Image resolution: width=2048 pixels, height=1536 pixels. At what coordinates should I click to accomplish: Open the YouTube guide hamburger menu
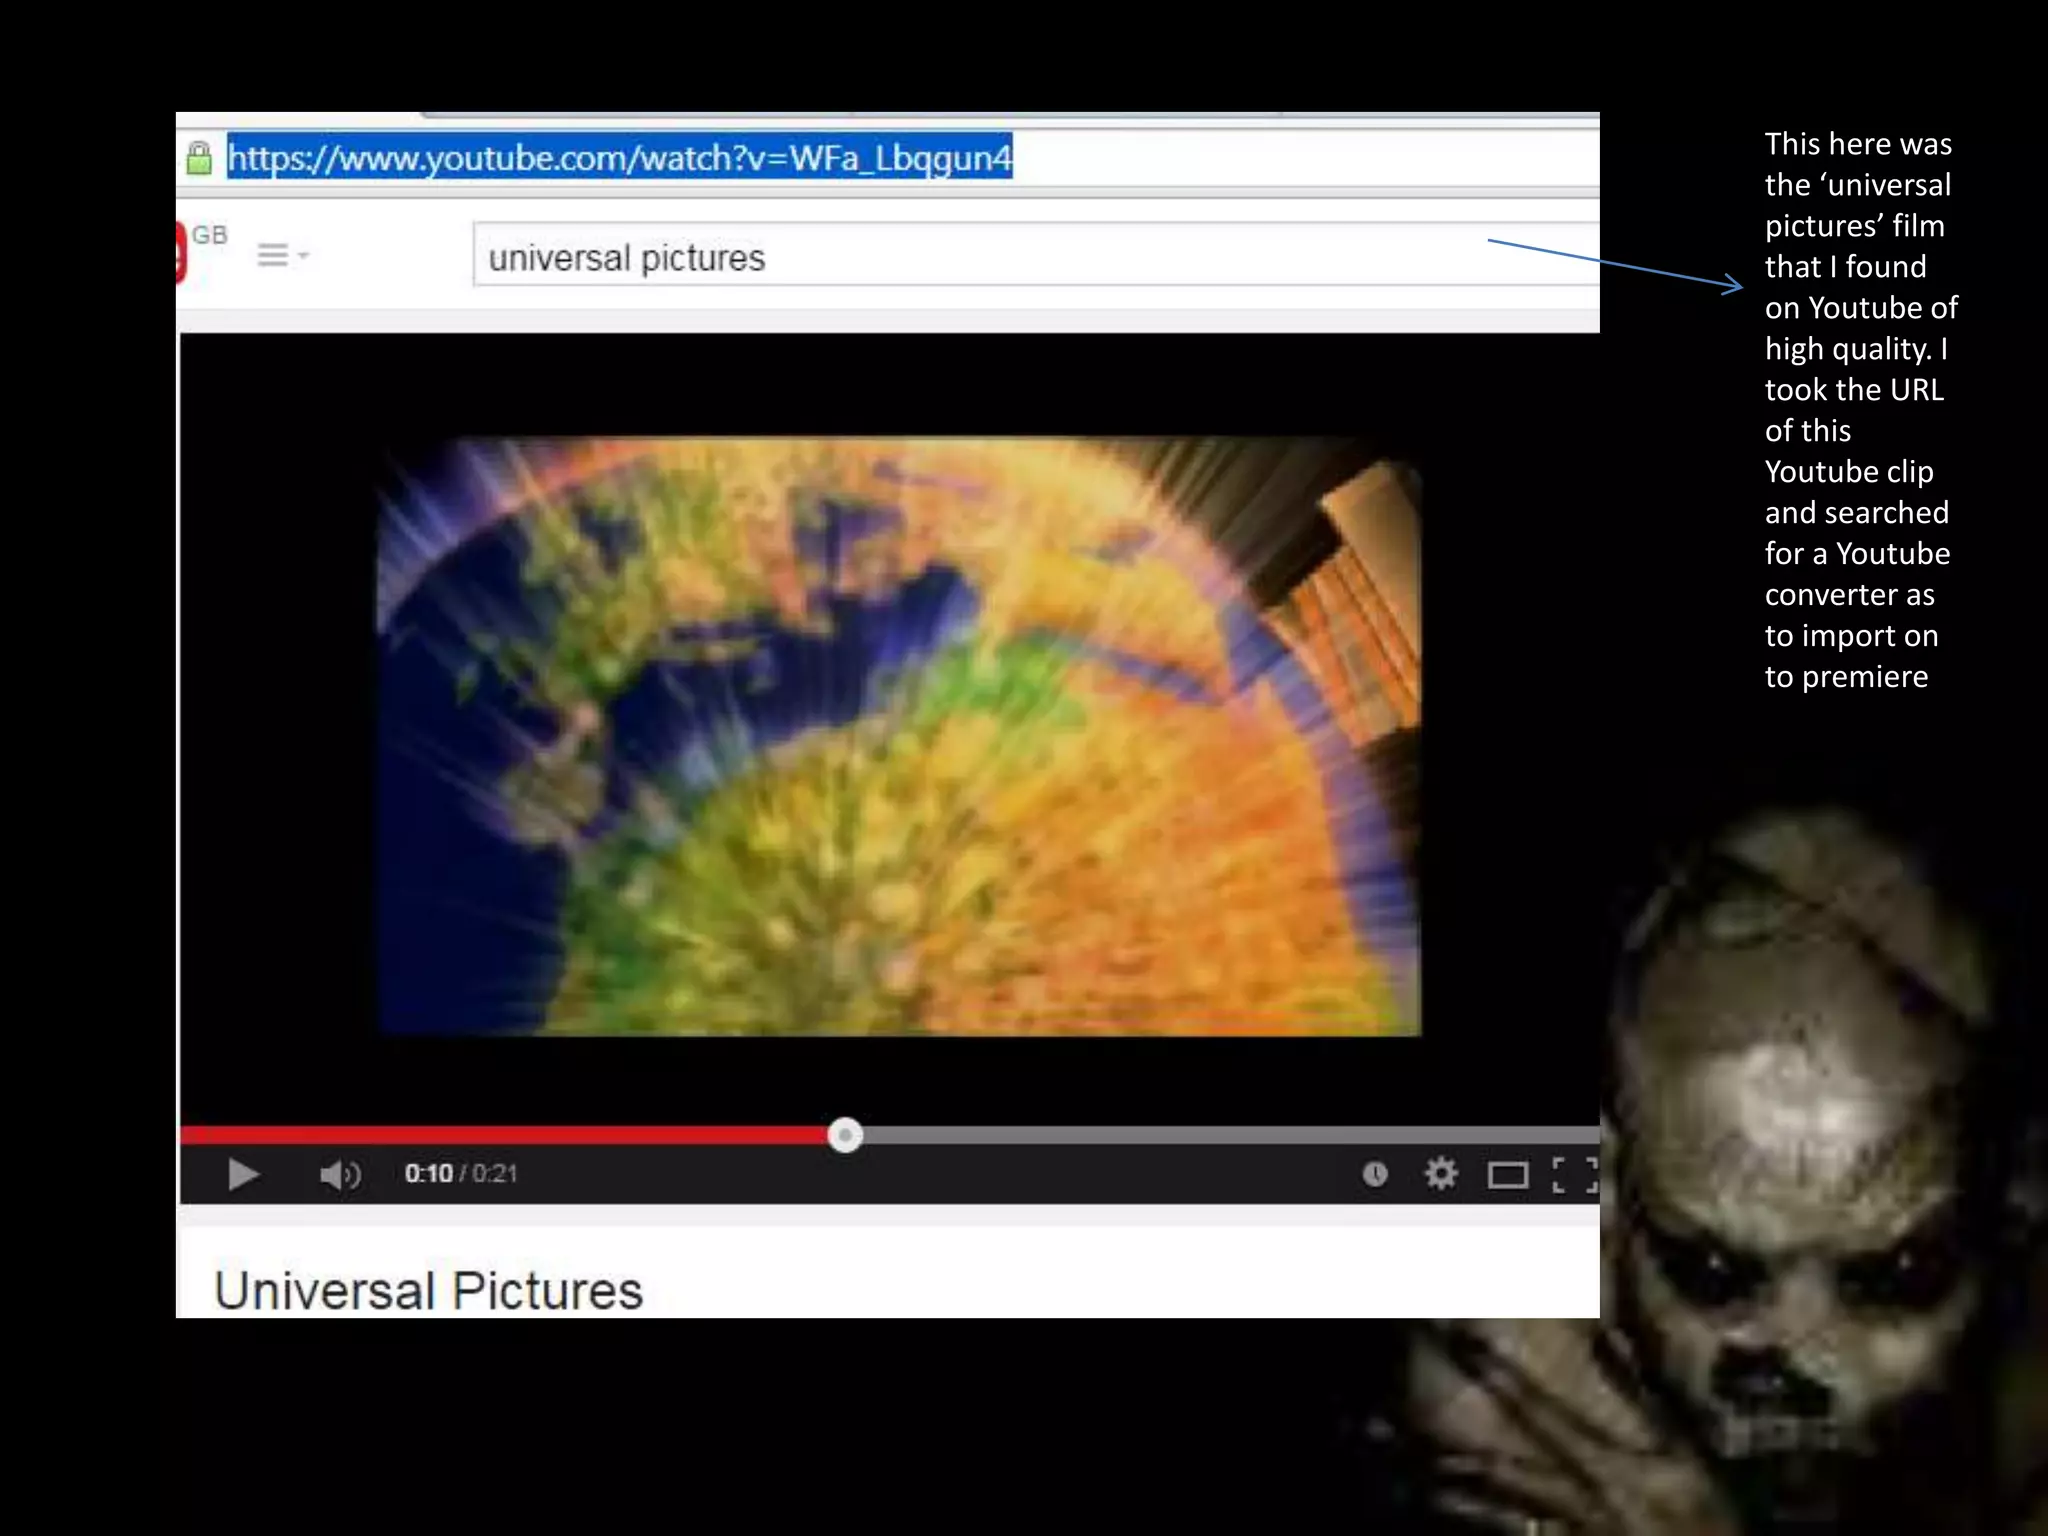point(272,255)
